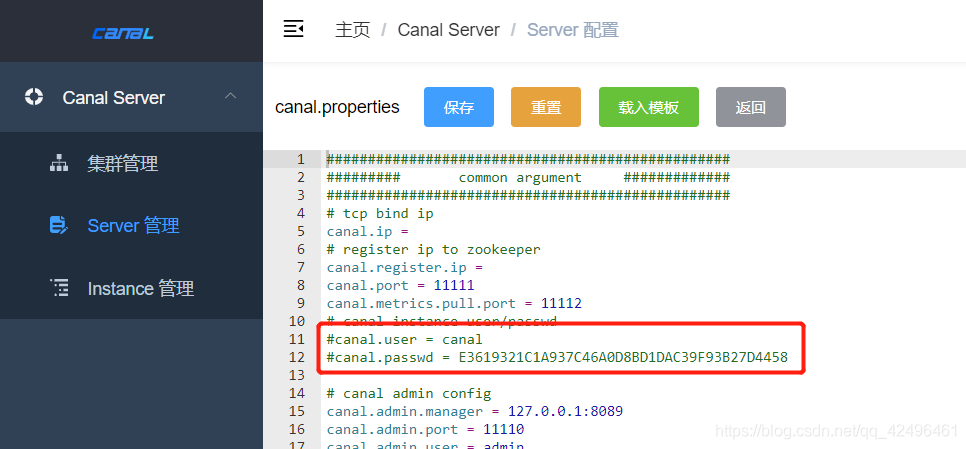Screen dimensions: 966x449
Task: Click the Instance 管理 list icon
Action: [x=59, y=288]
